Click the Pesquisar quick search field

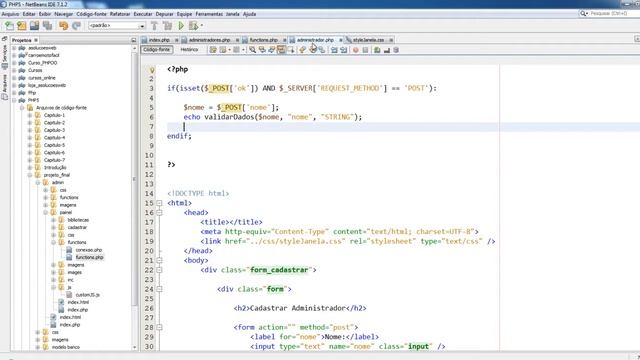tap(612, 13)
